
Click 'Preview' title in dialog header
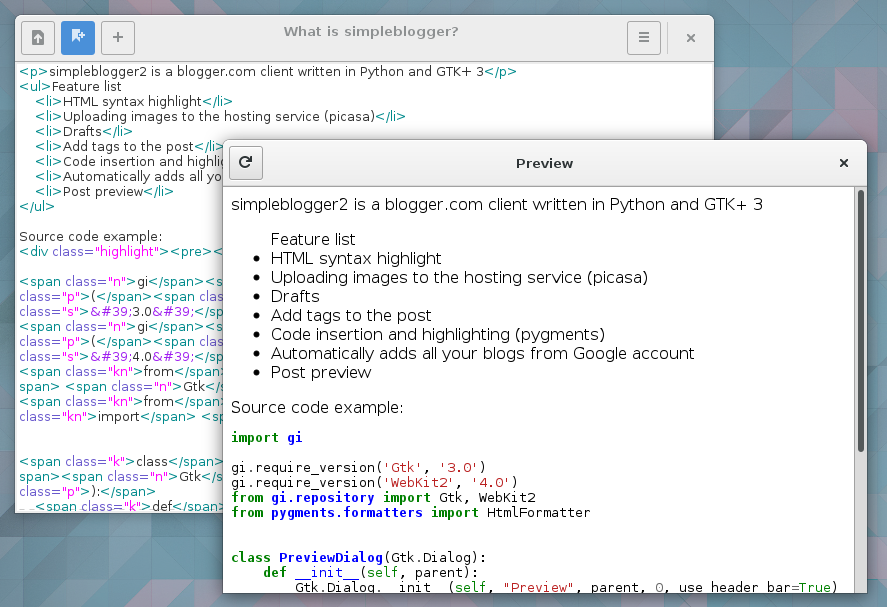point(544,163)
